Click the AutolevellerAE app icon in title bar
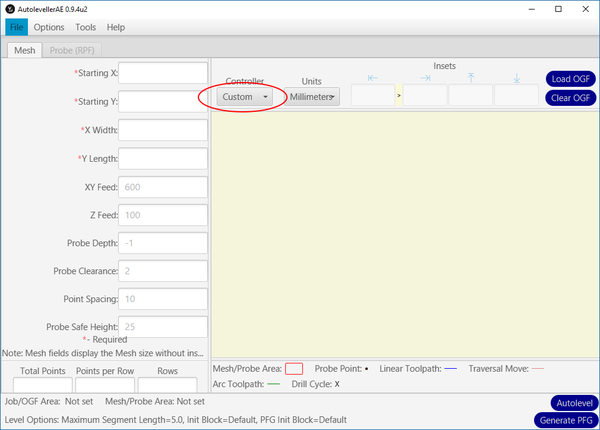 9,8
